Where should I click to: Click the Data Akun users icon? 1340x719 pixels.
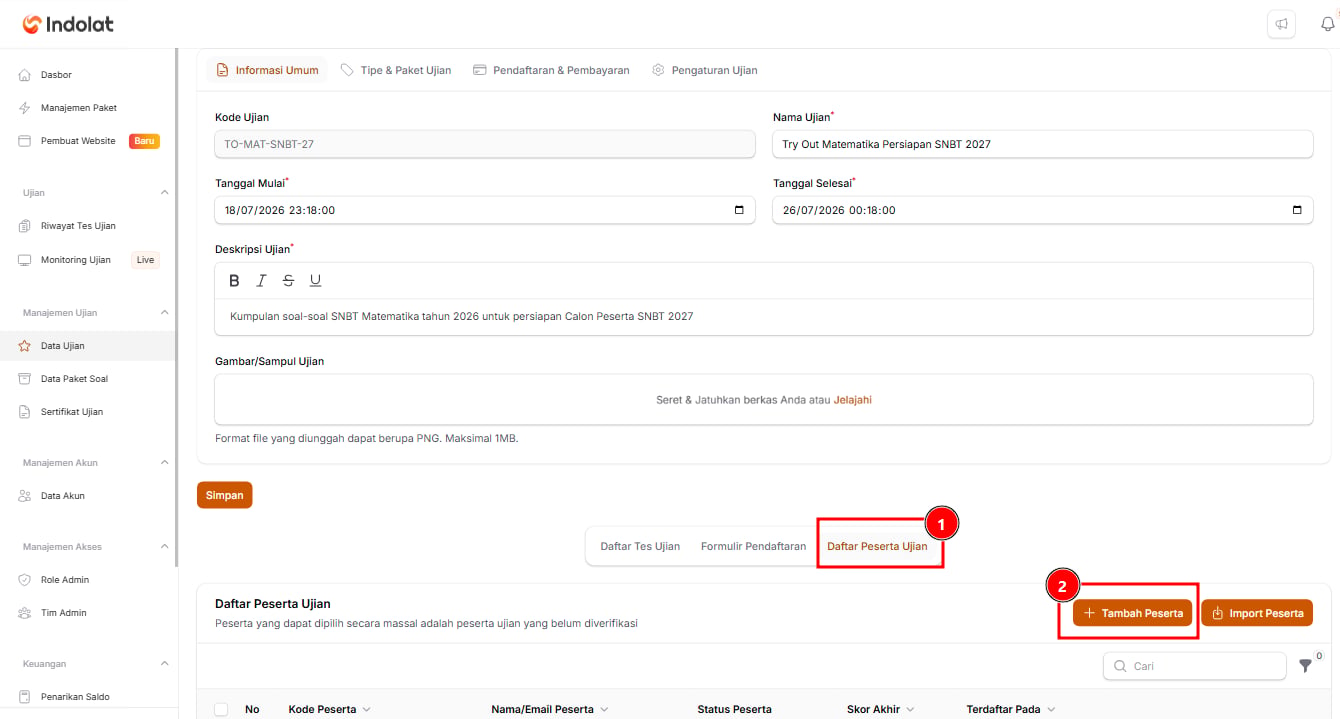click(x=25, y=496)
